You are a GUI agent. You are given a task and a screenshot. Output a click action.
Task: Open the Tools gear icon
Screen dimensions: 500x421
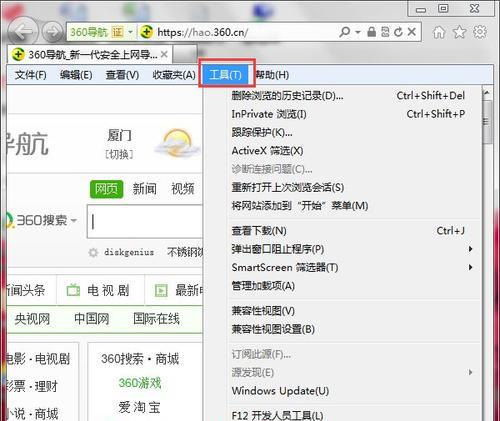480,32
